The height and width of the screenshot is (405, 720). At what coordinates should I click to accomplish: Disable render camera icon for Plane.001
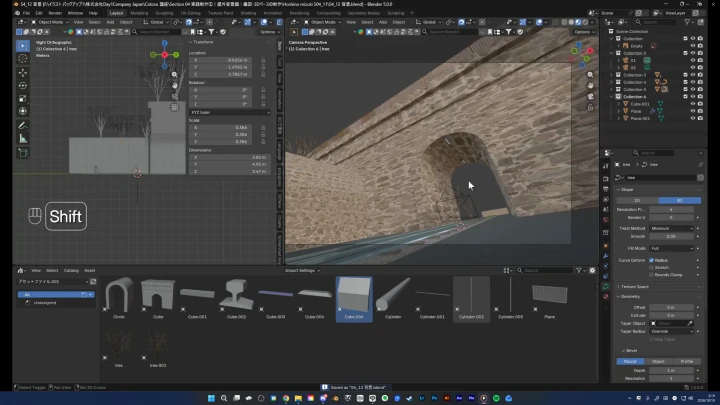point(700,118)
